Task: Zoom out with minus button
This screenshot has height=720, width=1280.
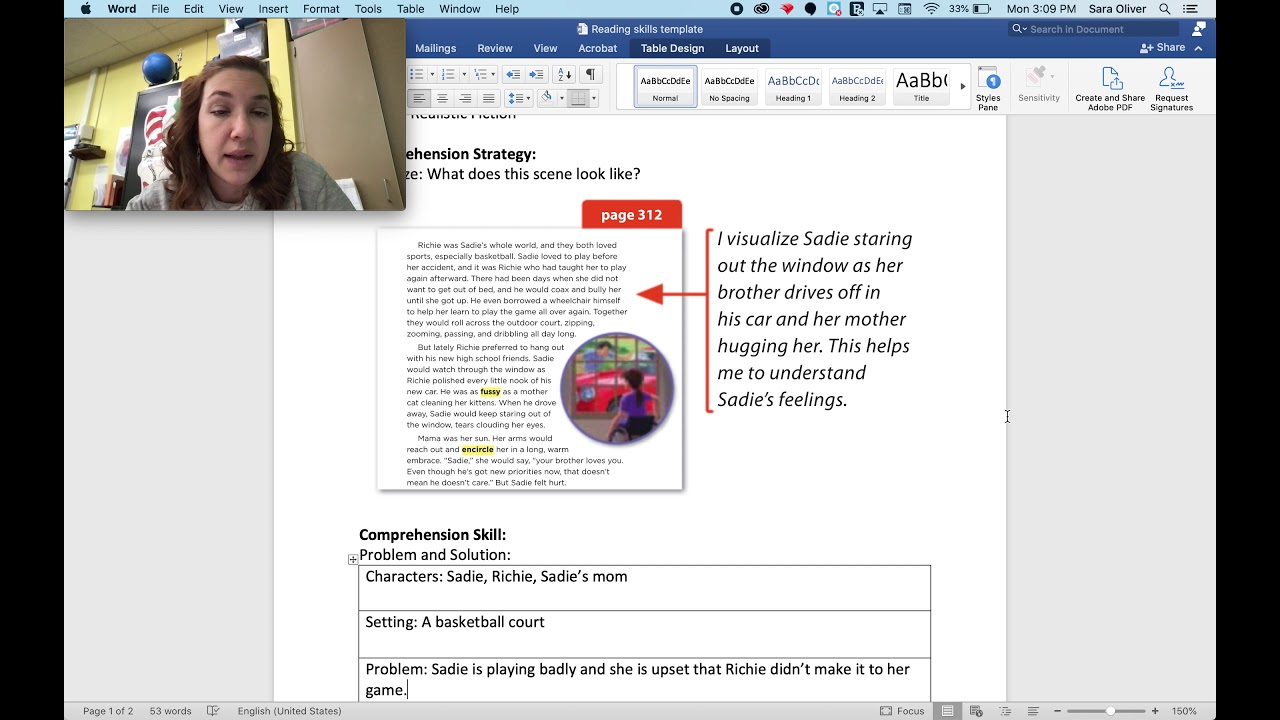Action: (1057, 711)
